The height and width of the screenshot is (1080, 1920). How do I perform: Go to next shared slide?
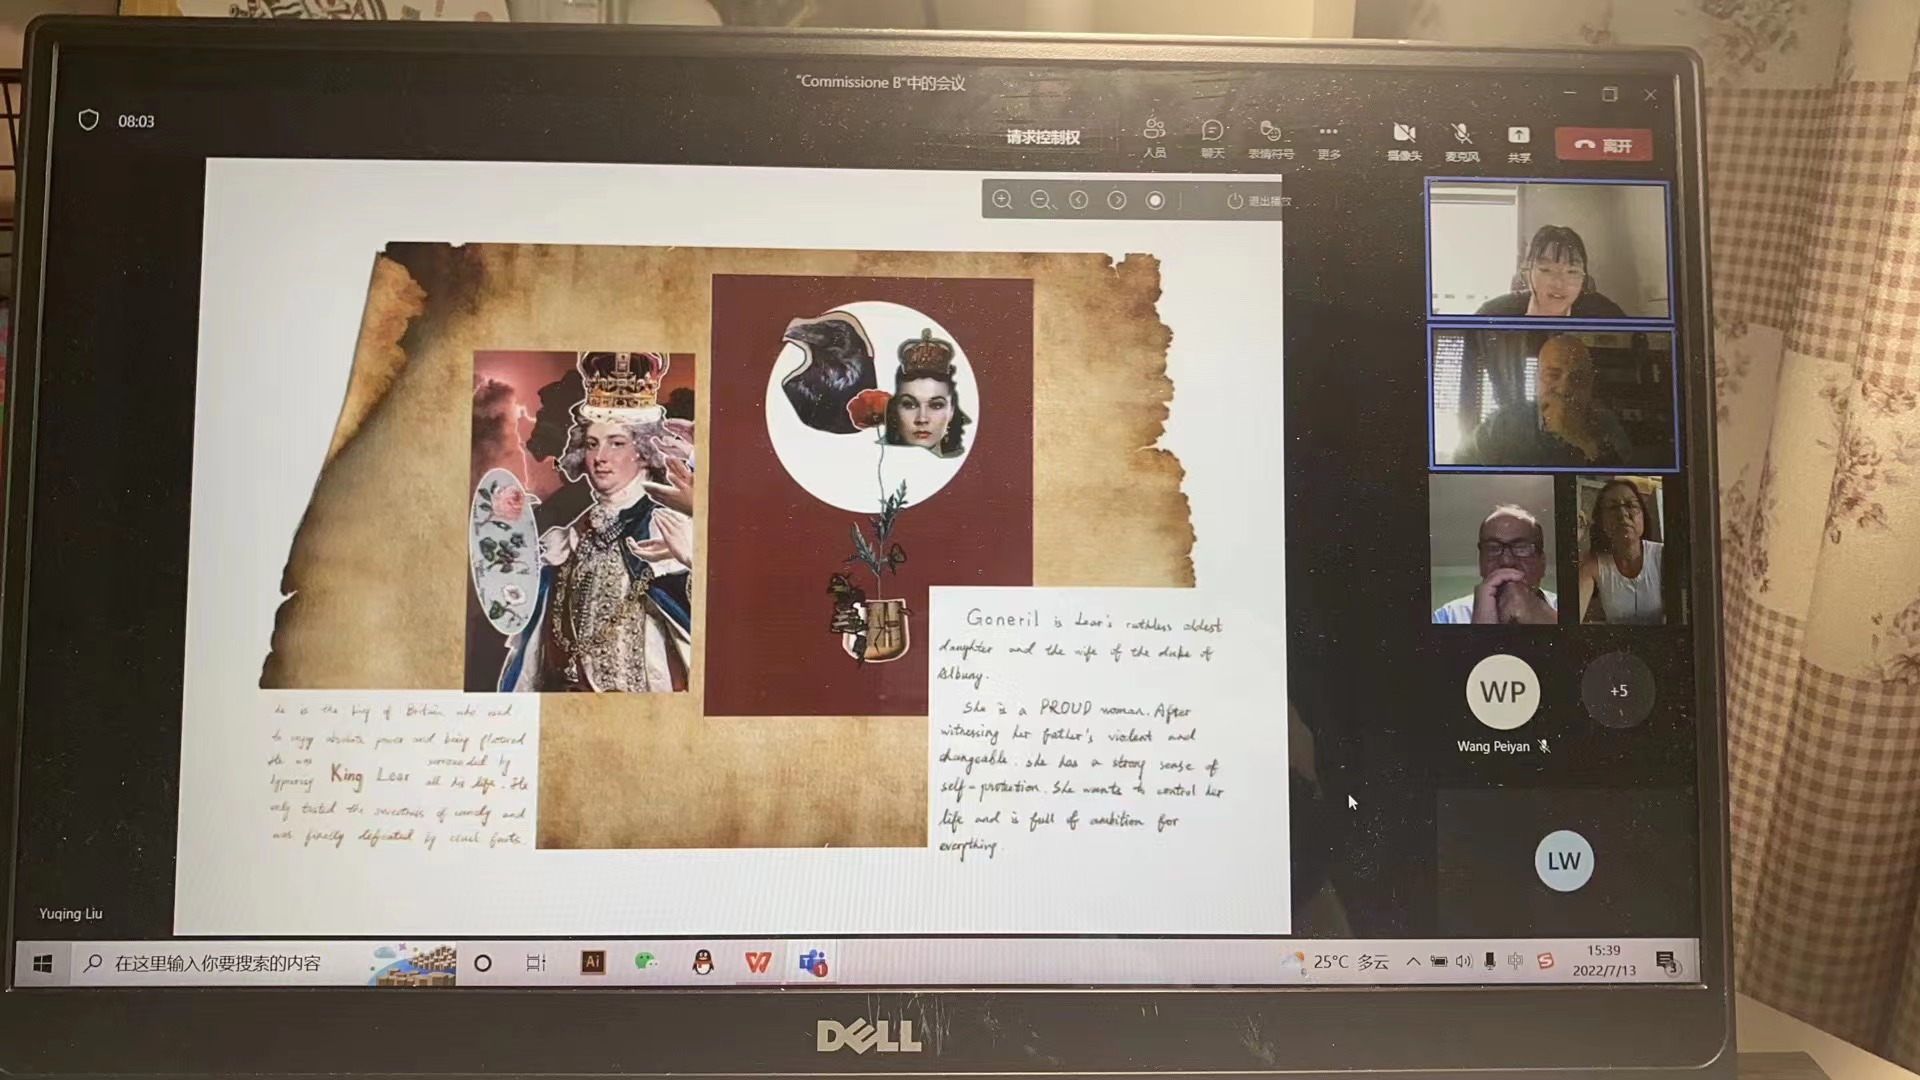[1116, 200]
